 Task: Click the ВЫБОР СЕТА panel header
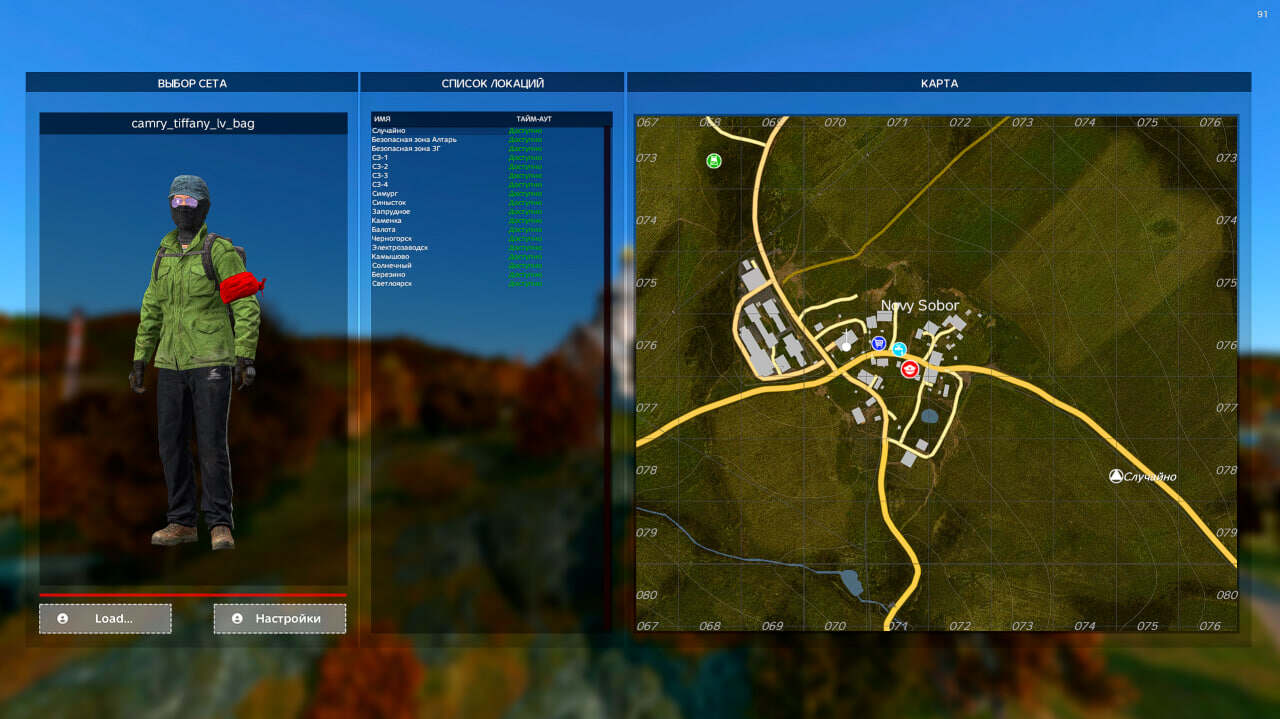(x=192, y=83)
